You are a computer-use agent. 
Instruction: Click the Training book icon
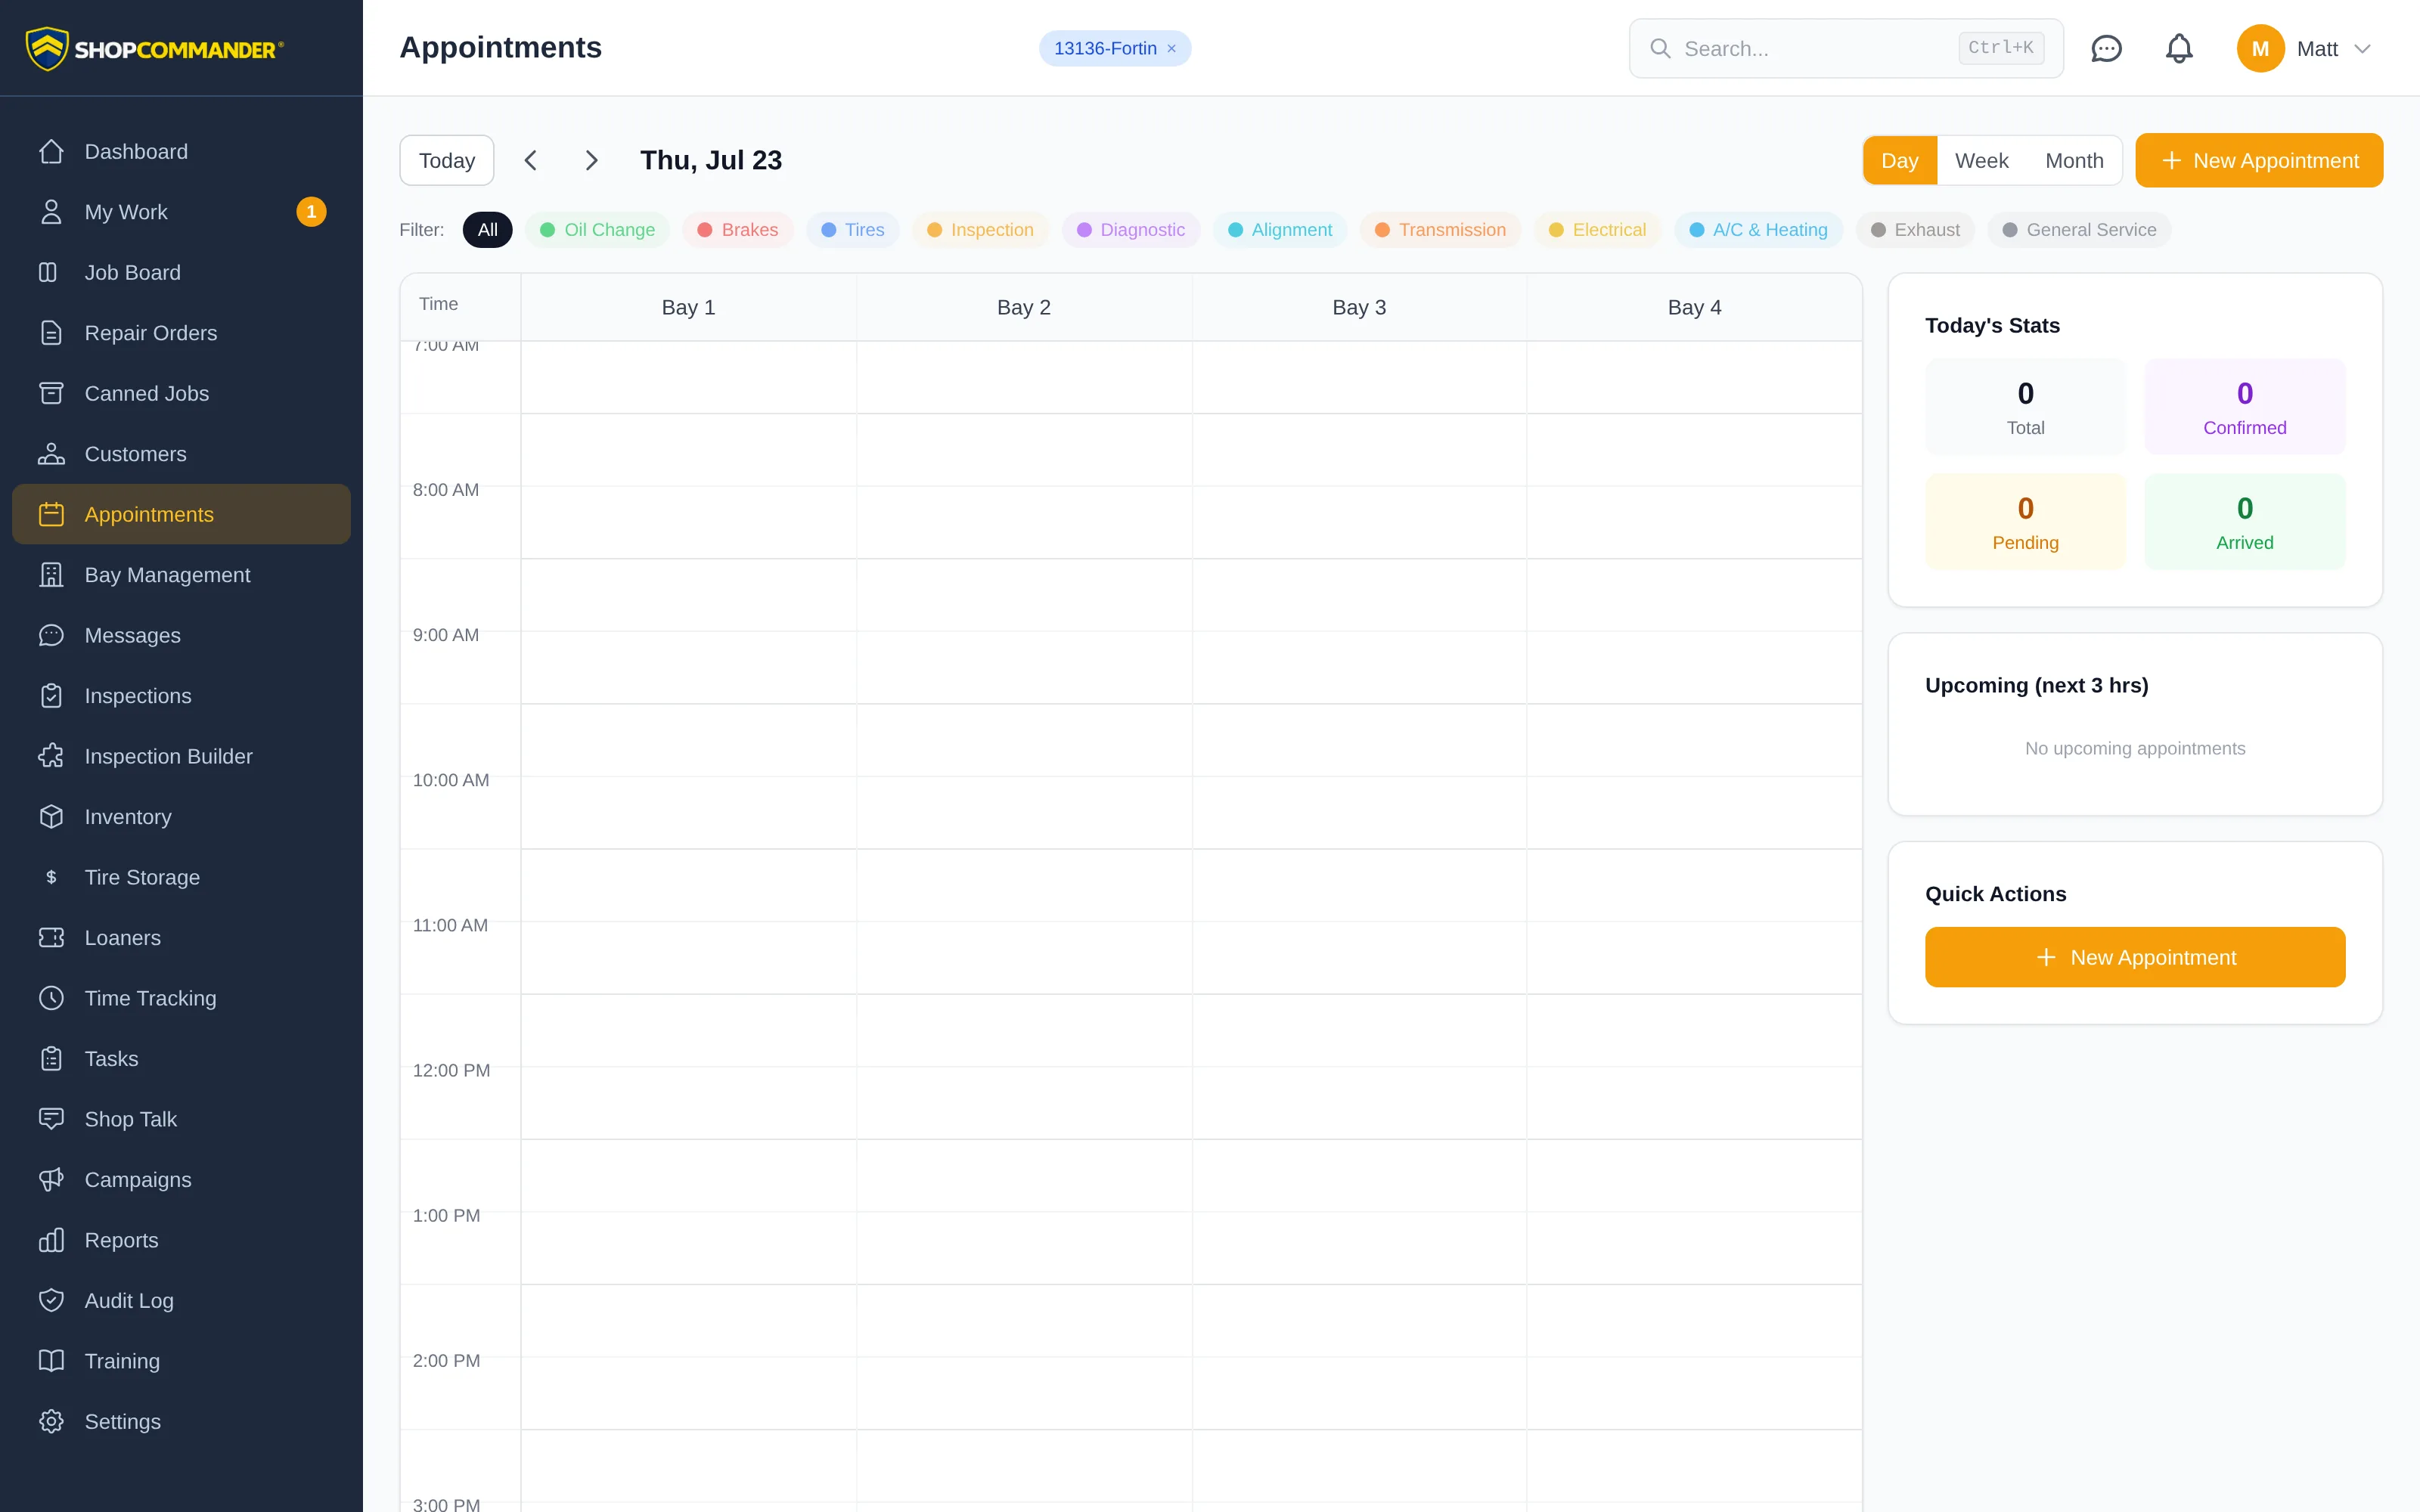tap(51, 1361)
